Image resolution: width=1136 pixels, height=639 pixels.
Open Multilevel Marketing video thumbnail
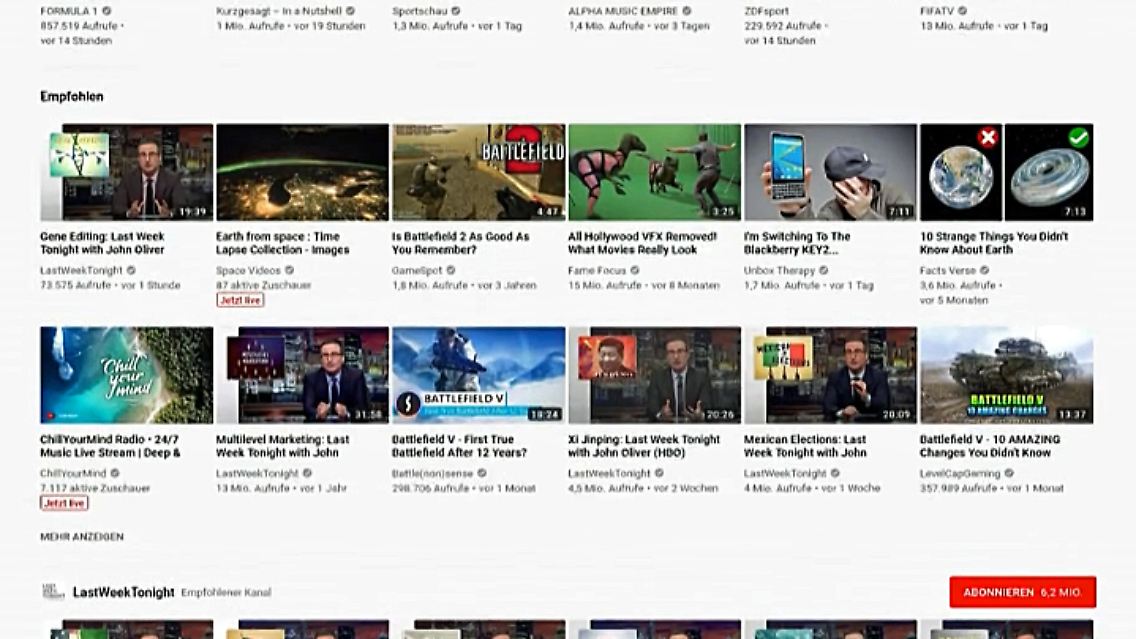(x=302, y=375)
